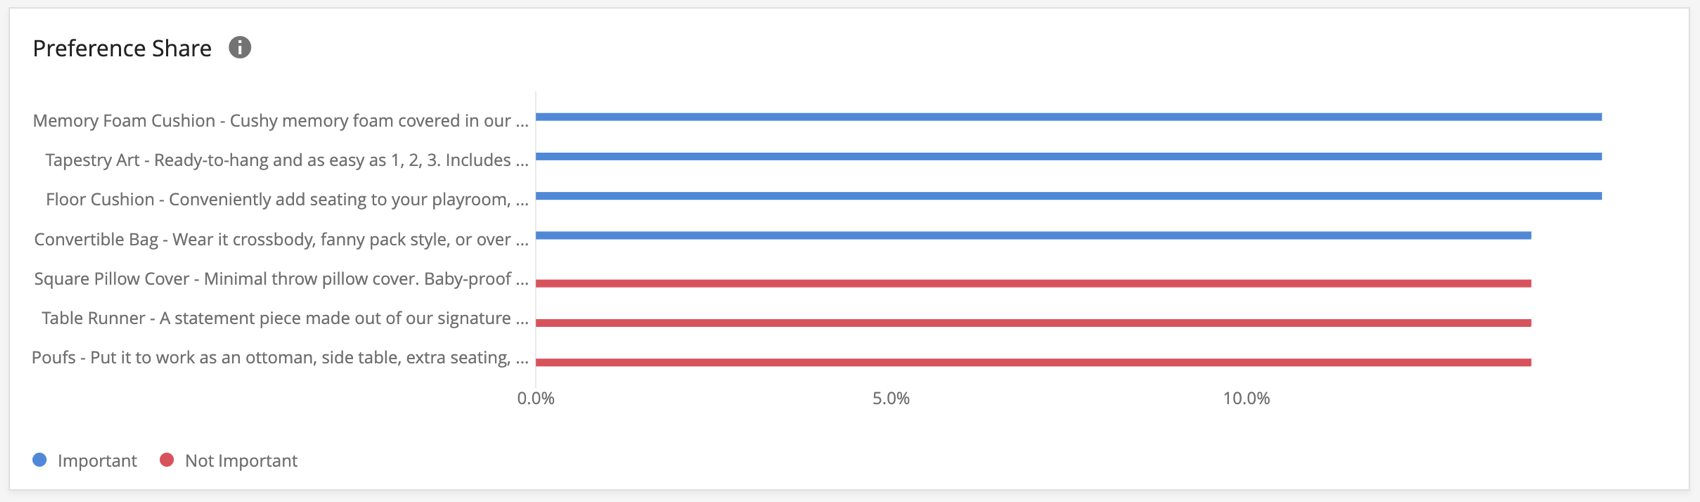The width and height of the screenshot is (1700, 502).
Task: Click the Table Runner row label
Action: tap(285, 319)
